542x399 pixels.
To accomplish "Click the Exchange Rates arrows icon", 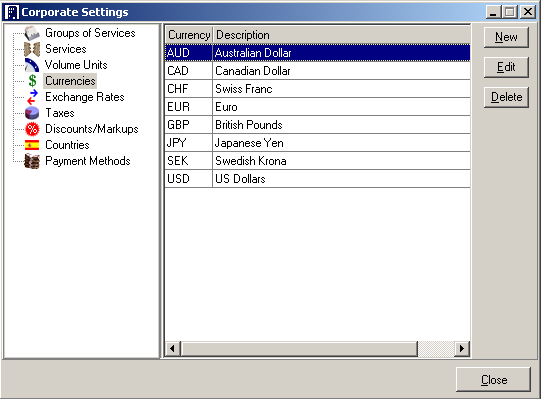I will pos(32,97).
